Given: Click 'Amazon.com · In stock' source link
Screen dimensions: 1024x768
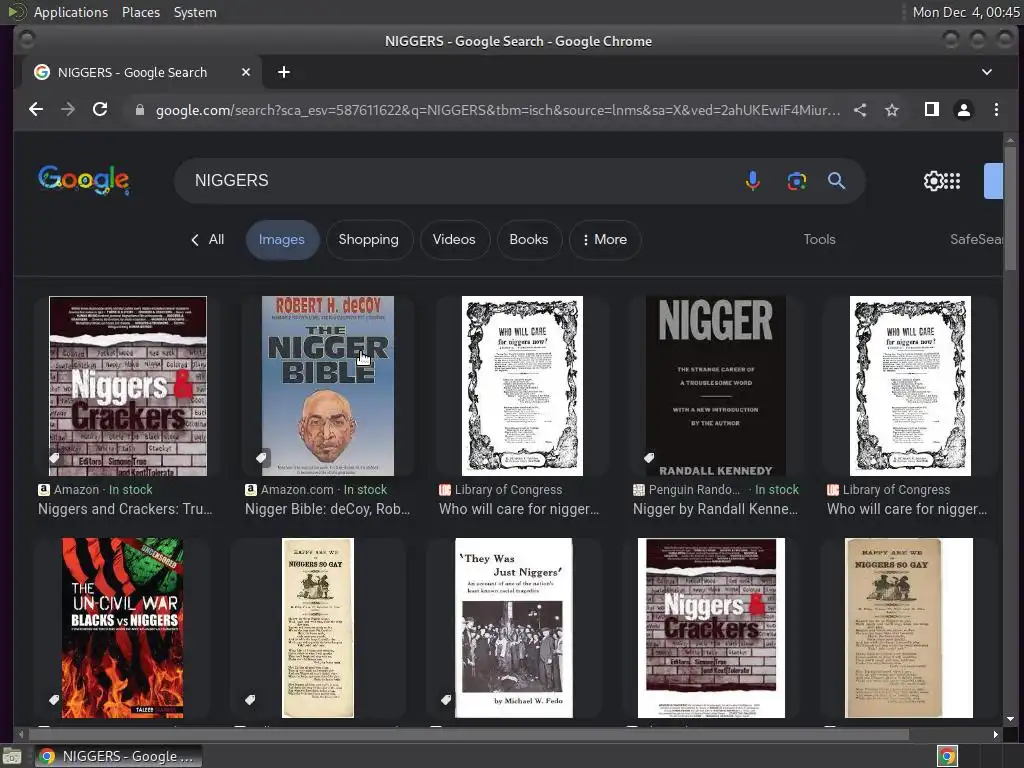Looking at the screenshot, I should point(317,490).
